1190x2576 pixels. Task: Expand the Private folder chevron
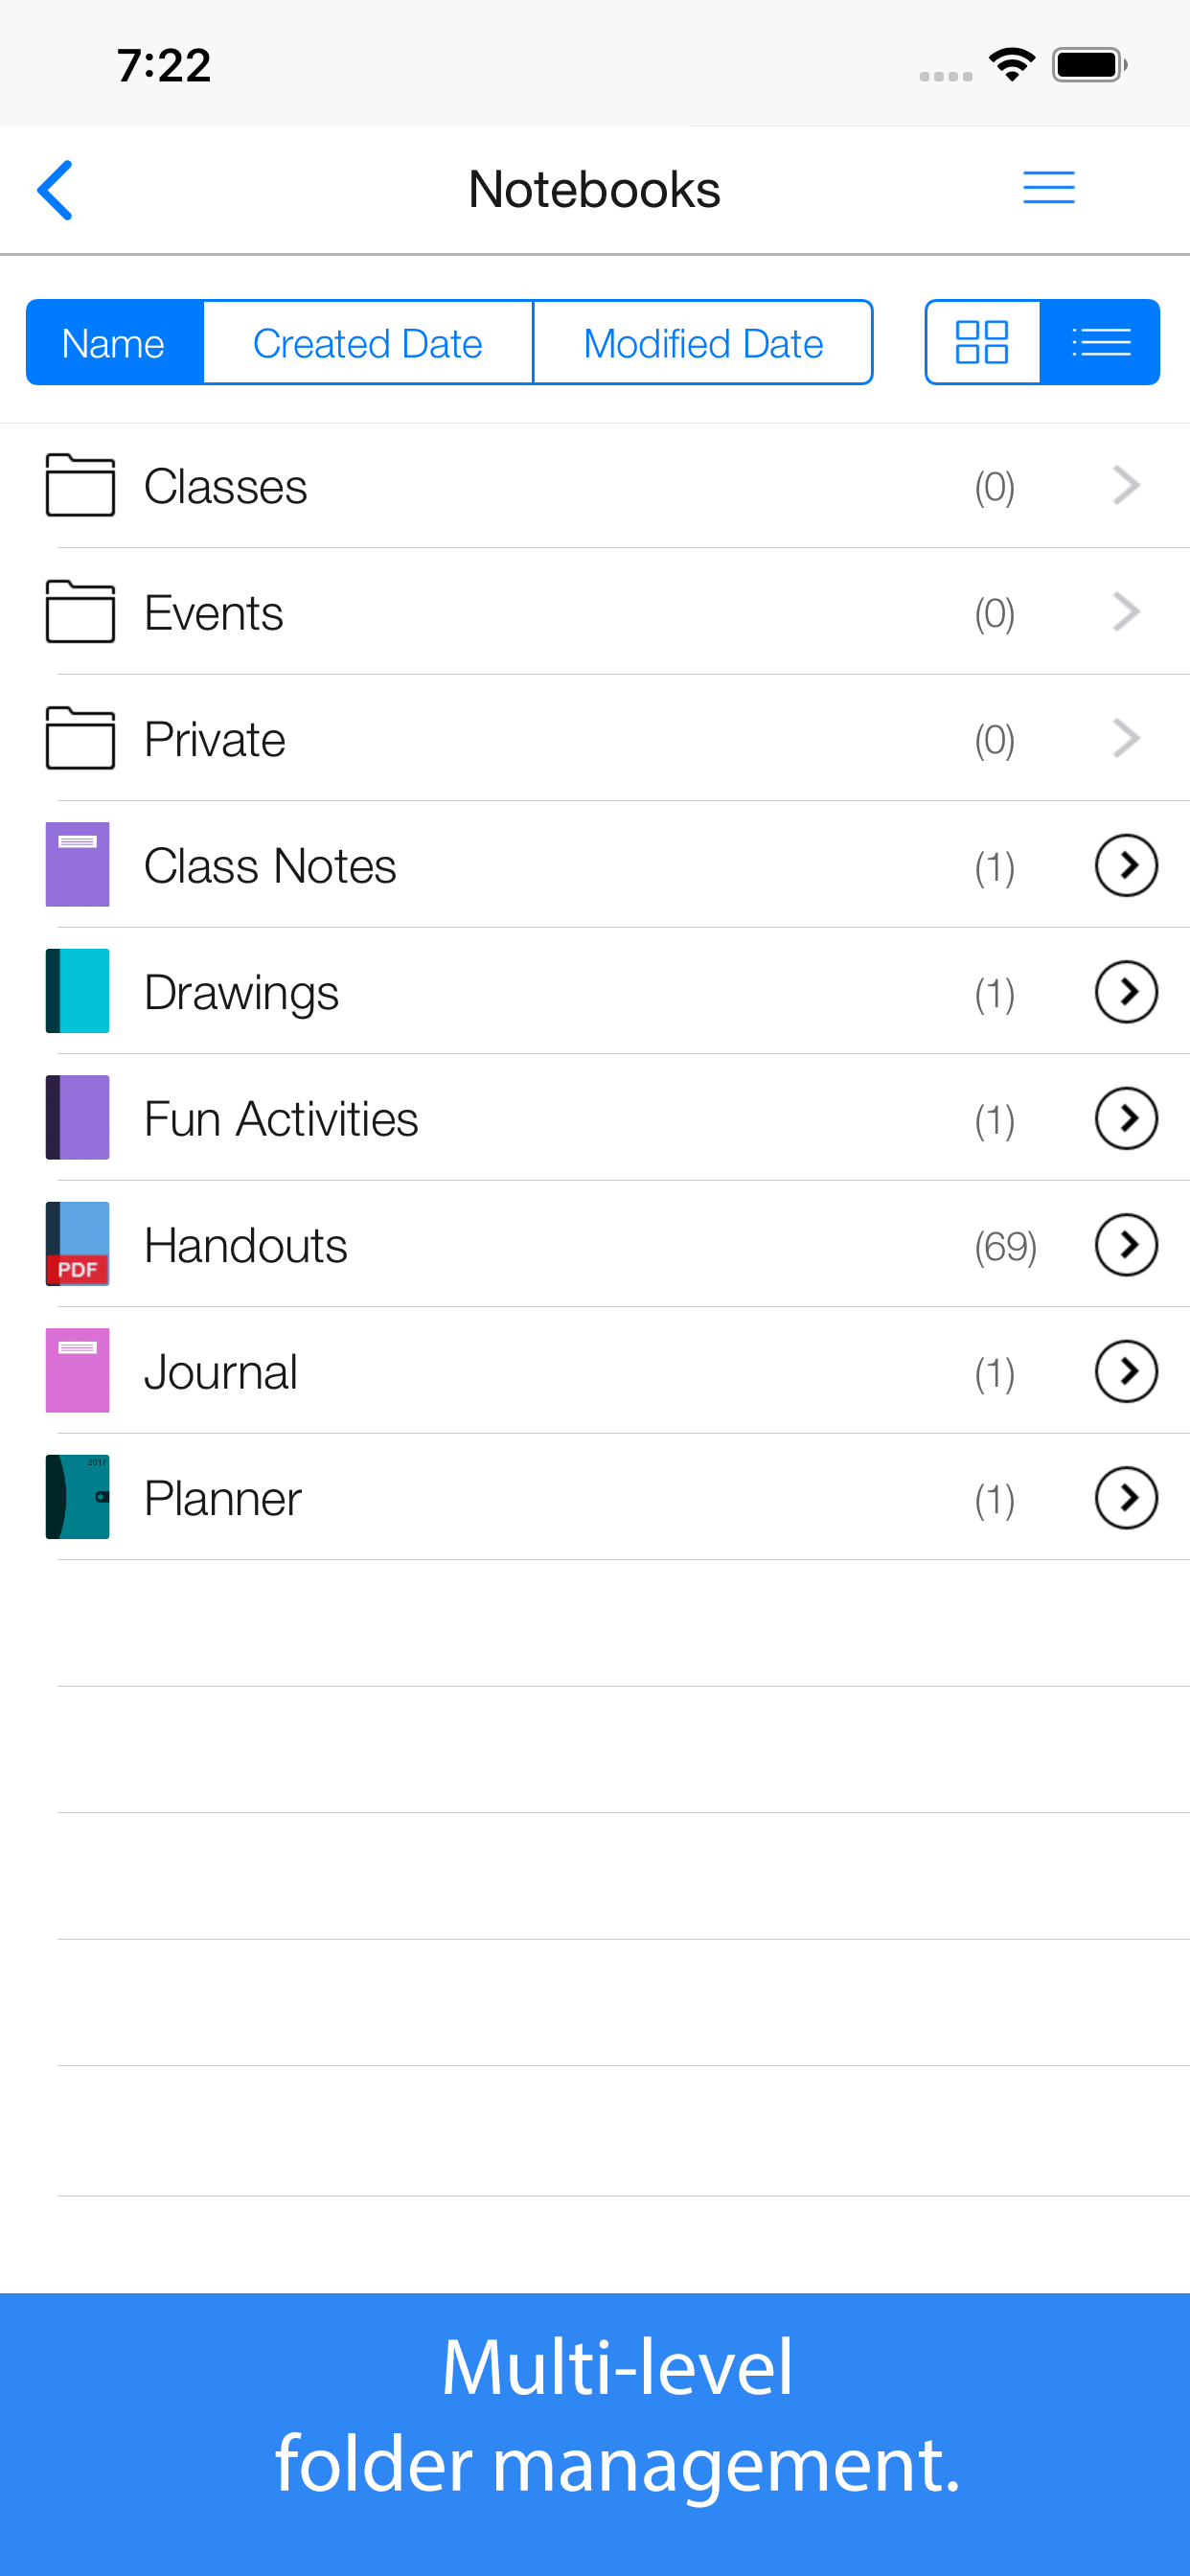coord(1126,739)
